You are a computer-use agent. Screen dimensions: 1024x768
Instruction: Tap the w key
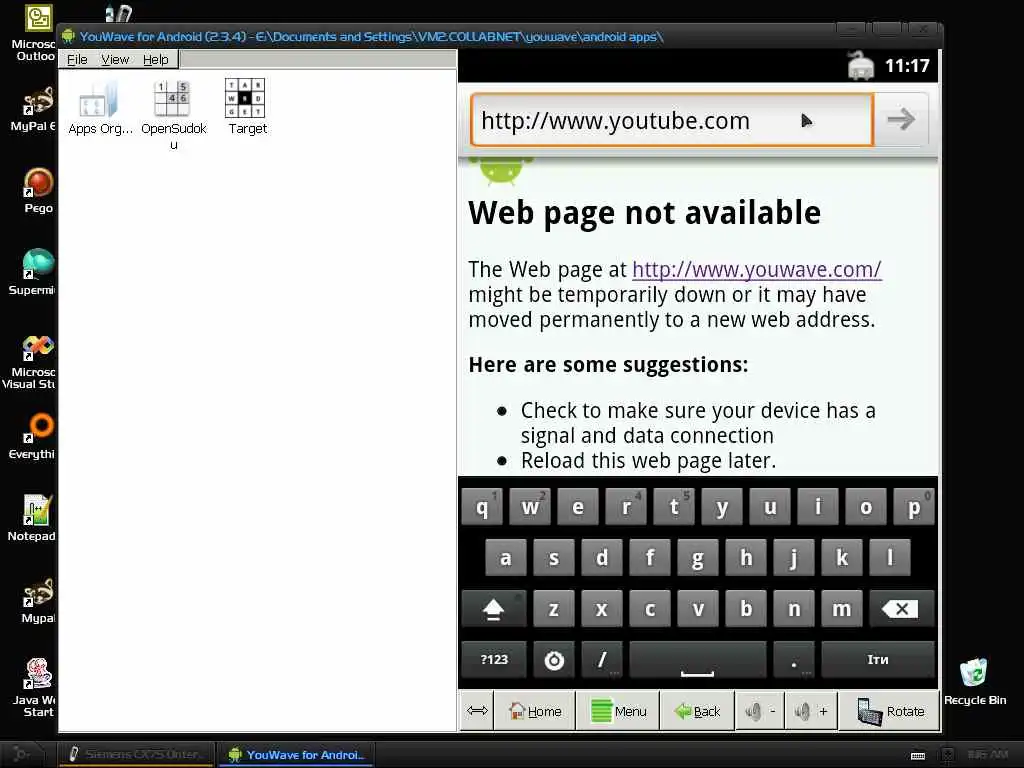click(x=530, y=507)
